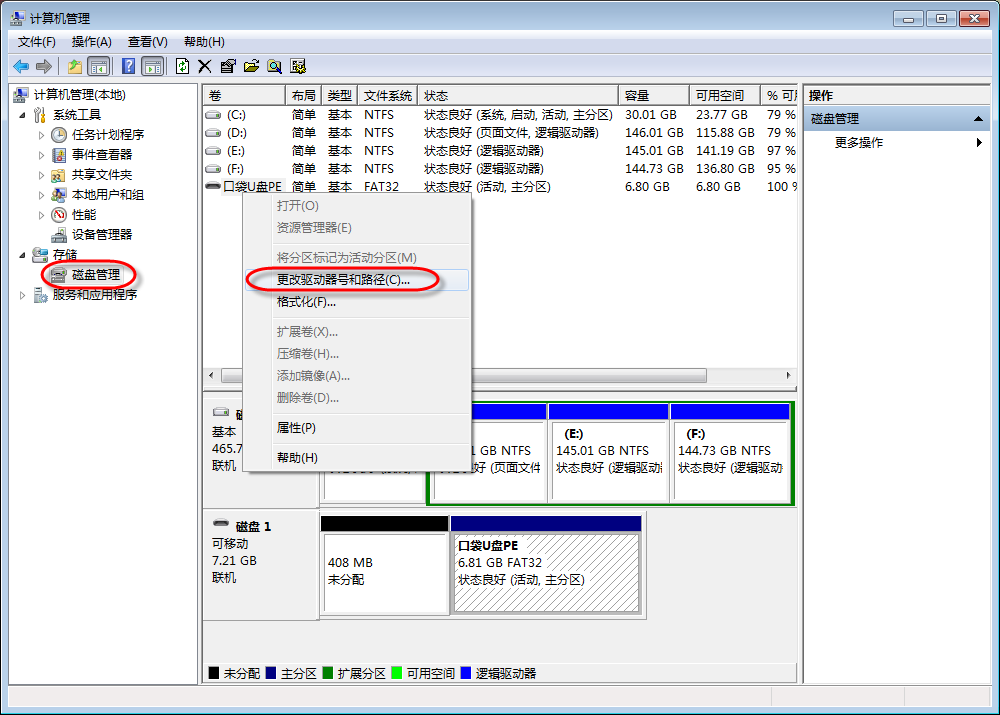Select the (E:) volume row in list

pos(500,151)
